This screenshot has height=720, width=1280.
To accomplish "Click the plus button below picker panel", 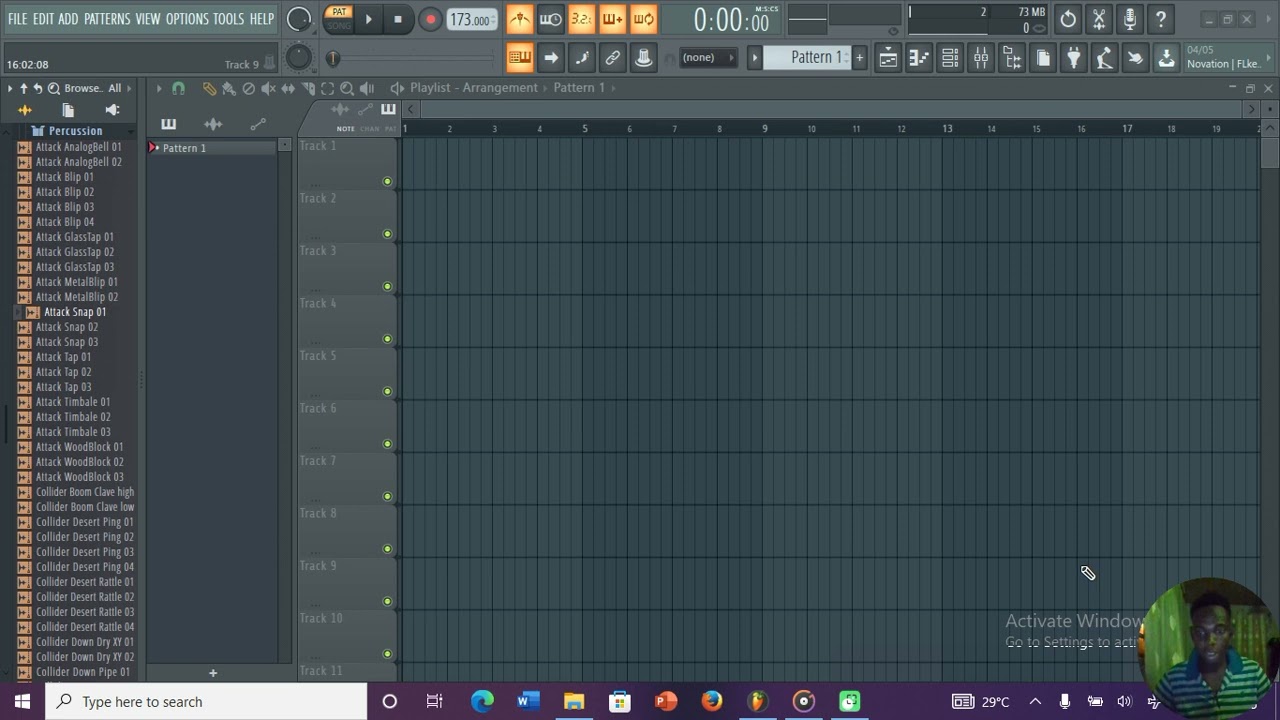I will tap(212, 673).
